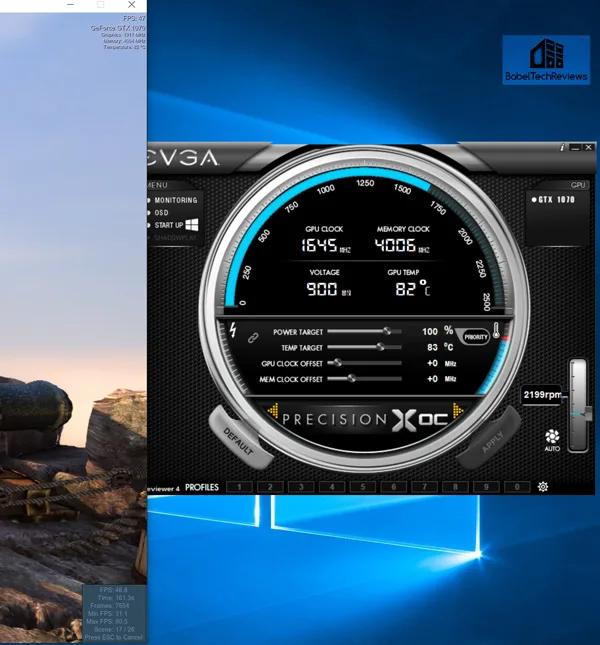Click the thermometer icon next to Priority
Image resolution: width=600 pixels, height=645 pixels.
tap(495, 332)
